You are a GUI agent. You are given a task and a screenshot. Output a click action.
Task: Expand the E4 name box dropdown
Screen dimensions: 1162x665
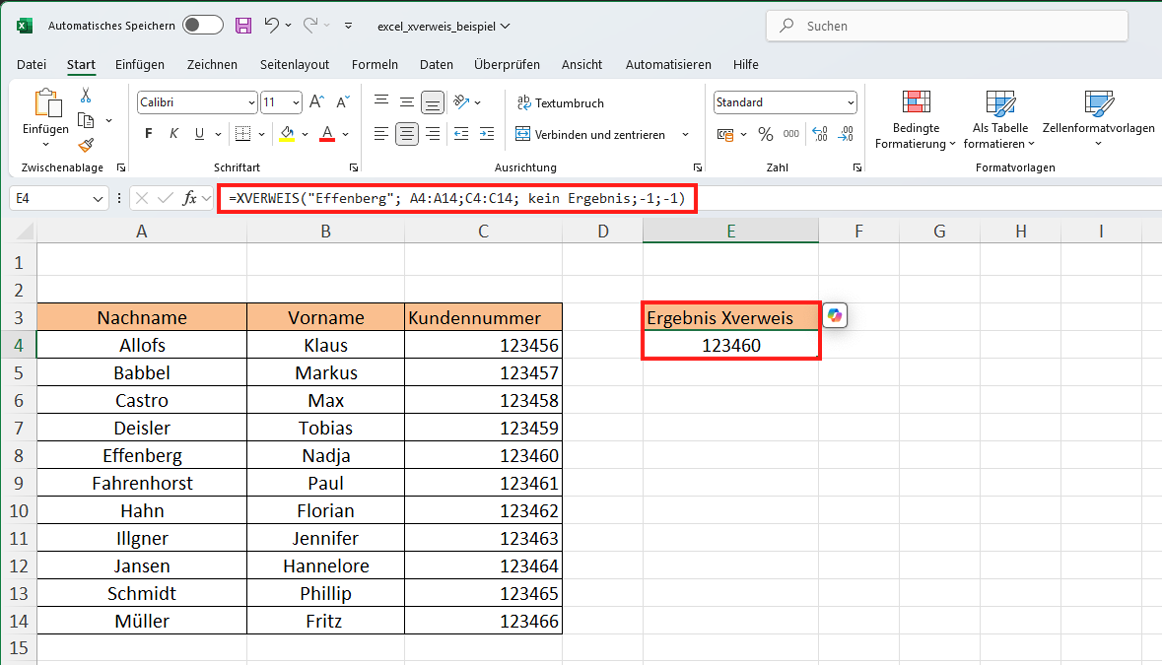click(x=98, y=199)
